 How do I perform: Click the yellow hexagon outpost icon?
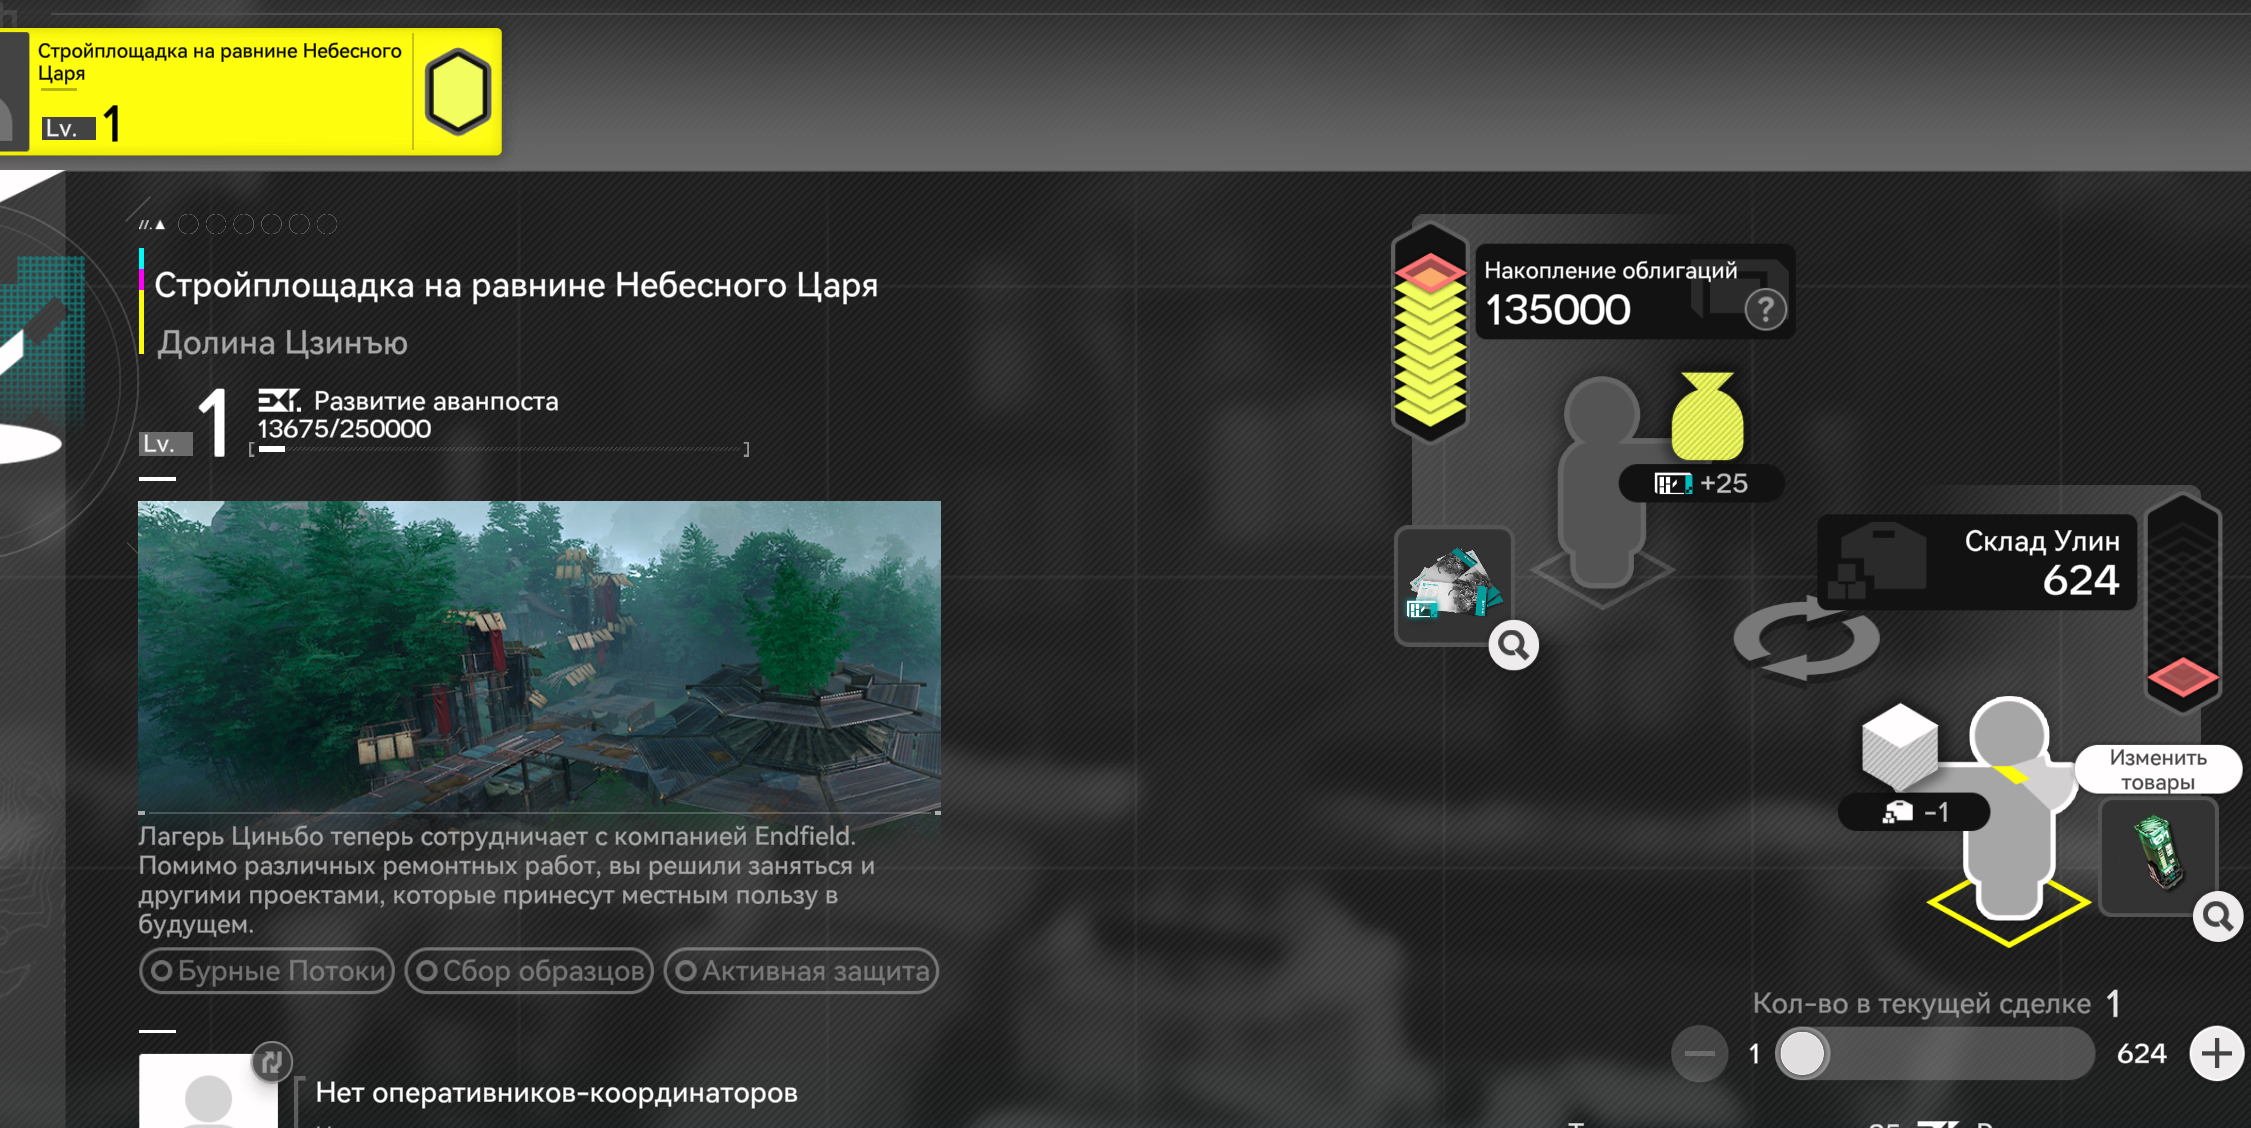[x=458, y=91]
